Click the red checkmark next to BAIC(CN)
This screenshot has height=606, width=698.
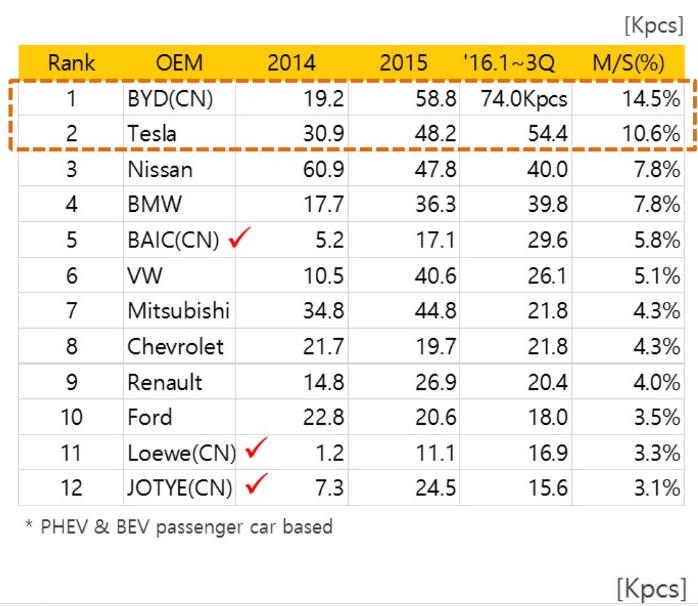[239, 239]
